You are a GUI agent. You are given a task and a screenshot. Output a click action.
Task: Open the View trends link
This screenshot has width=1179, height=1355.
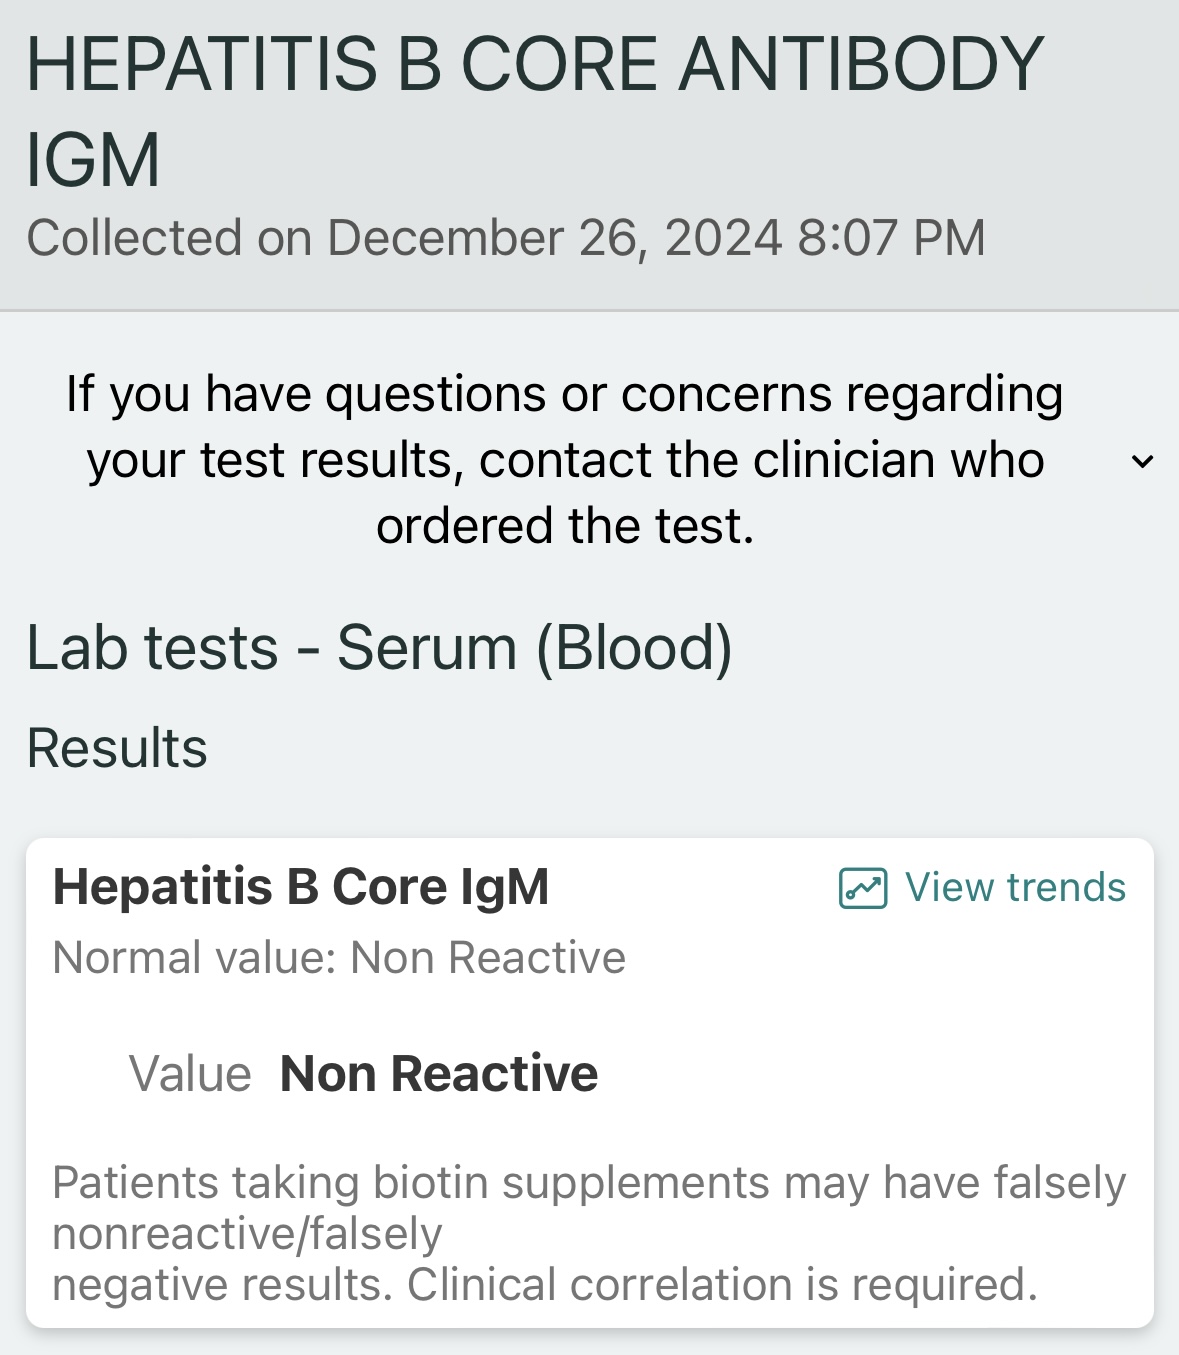pos(982,888)
